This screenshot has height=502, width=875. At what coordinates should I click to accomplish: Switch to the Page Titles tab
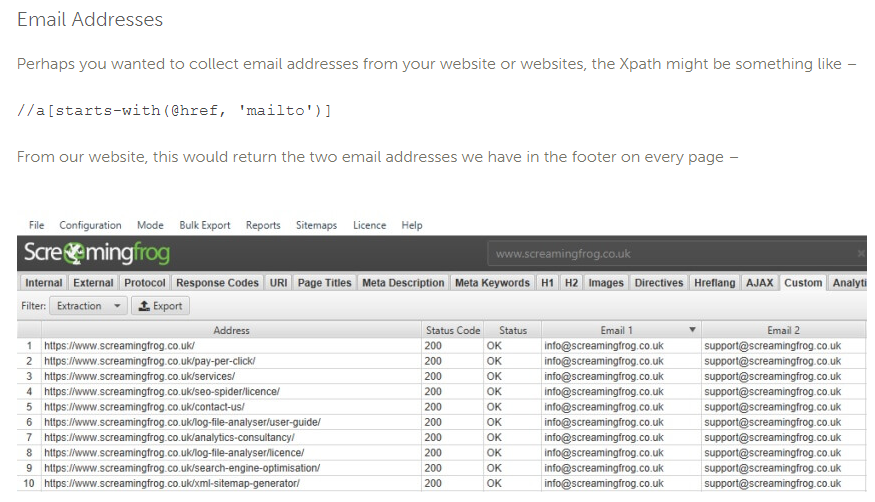(x=324, y=283)
